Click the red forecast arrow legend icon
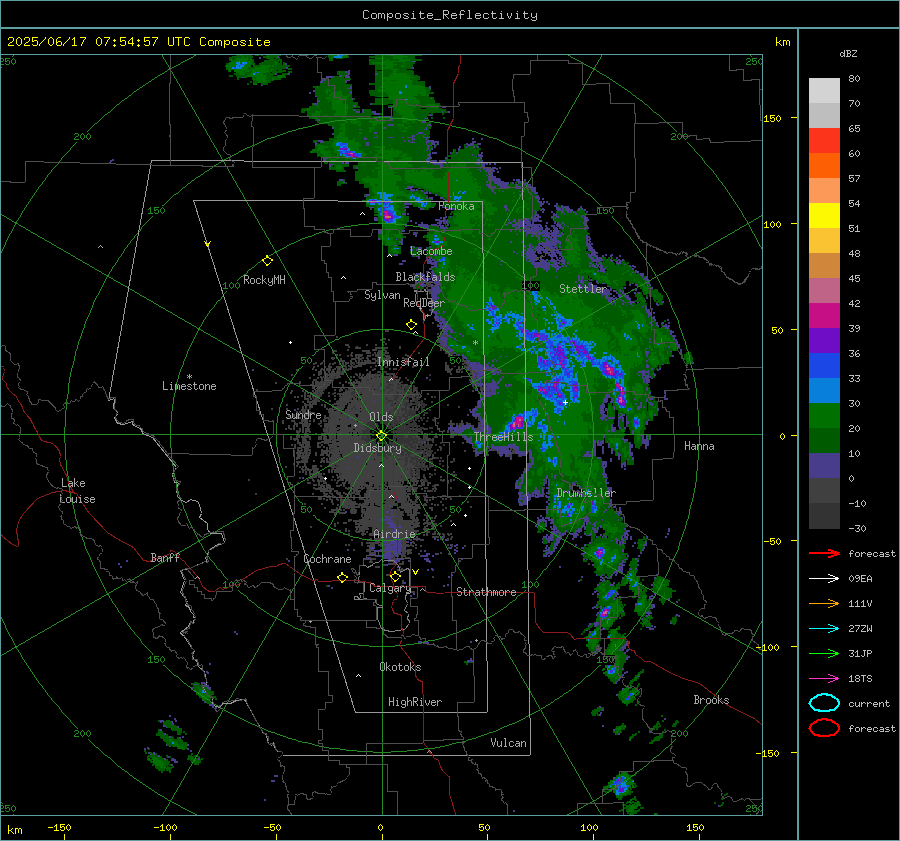This screenshot has height=841, width=900. (824, 553)
